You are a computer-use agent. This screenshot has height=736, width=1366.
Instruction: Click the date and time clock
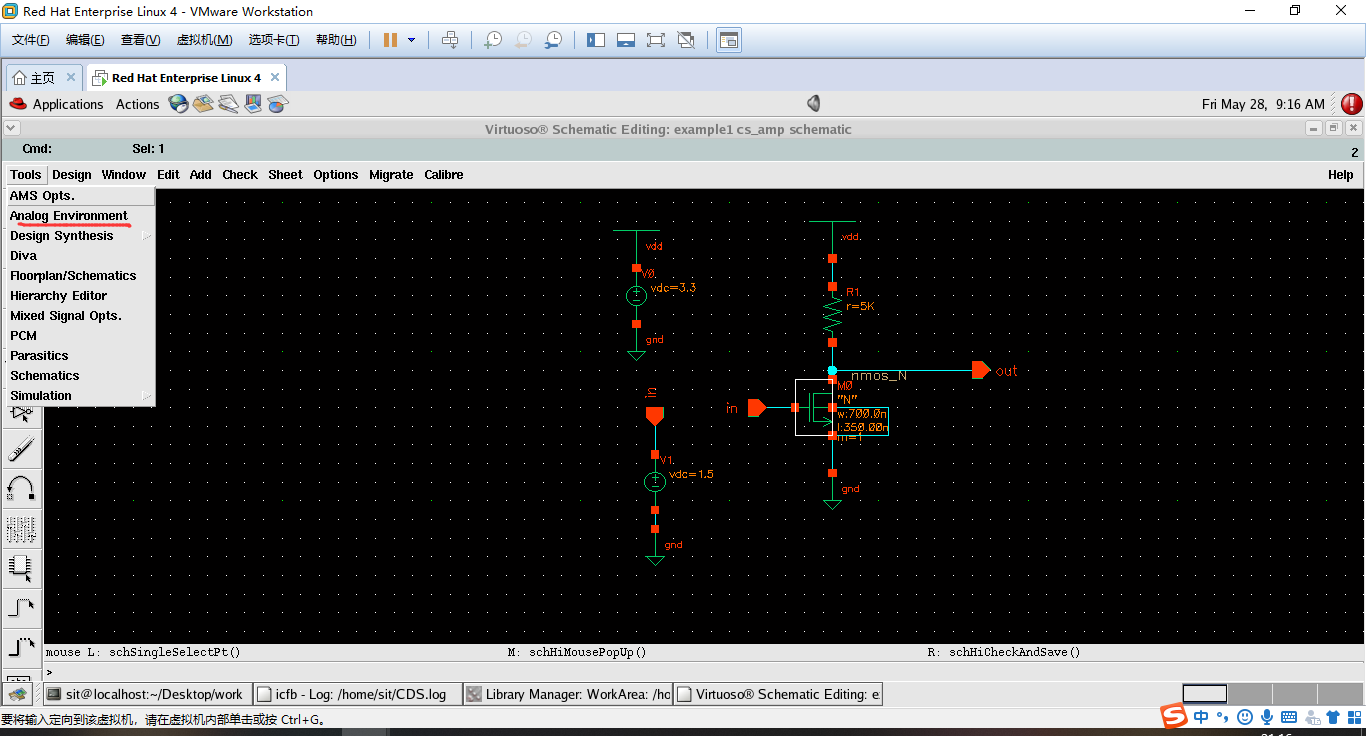1263,104
